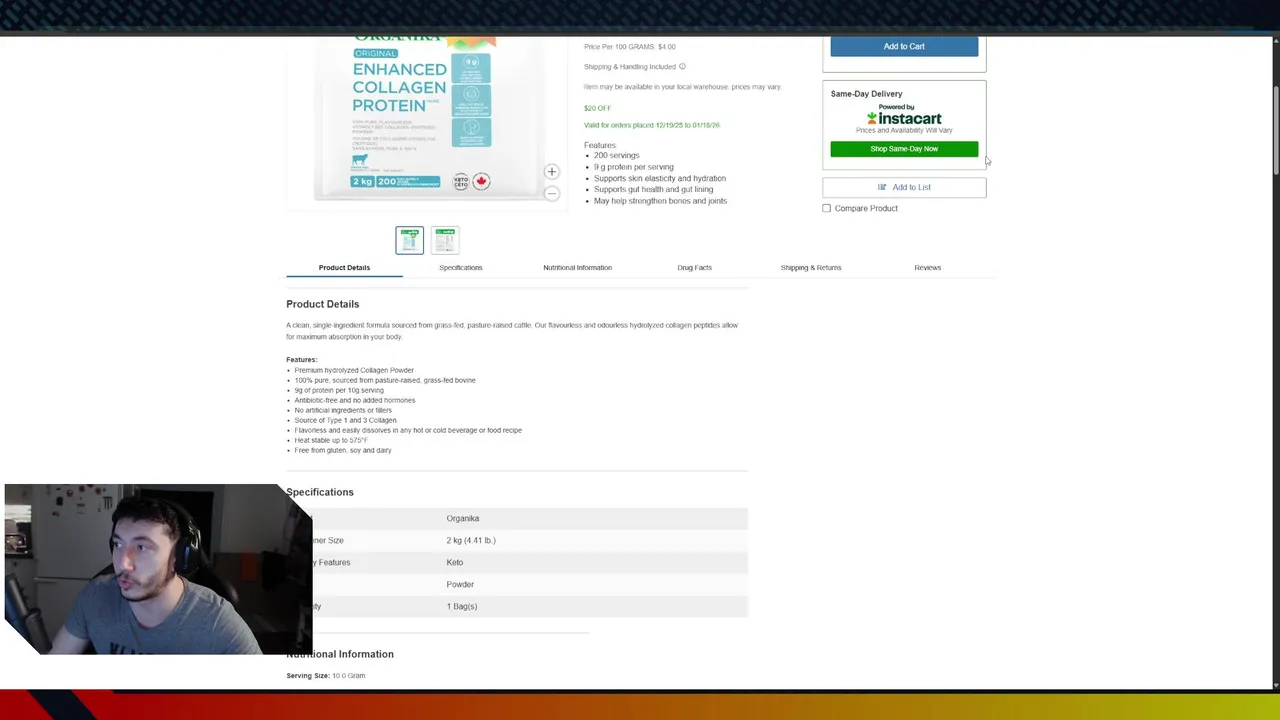Click the '2 kg (4.41 lb.)' value
The width and height of the screenshot is (1280, 720).
(471, 540)
